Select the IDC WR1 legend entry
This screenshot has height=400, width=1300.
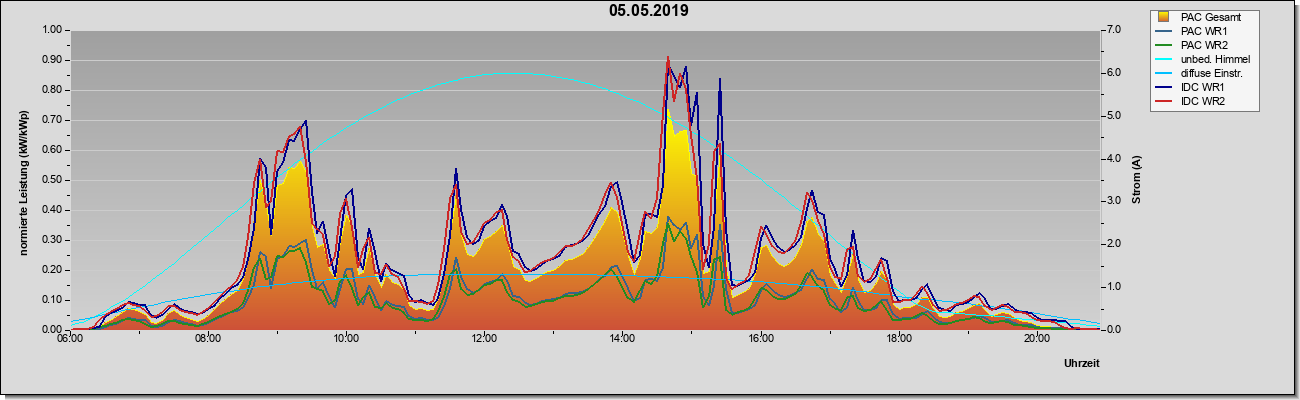pos(1202,87)
